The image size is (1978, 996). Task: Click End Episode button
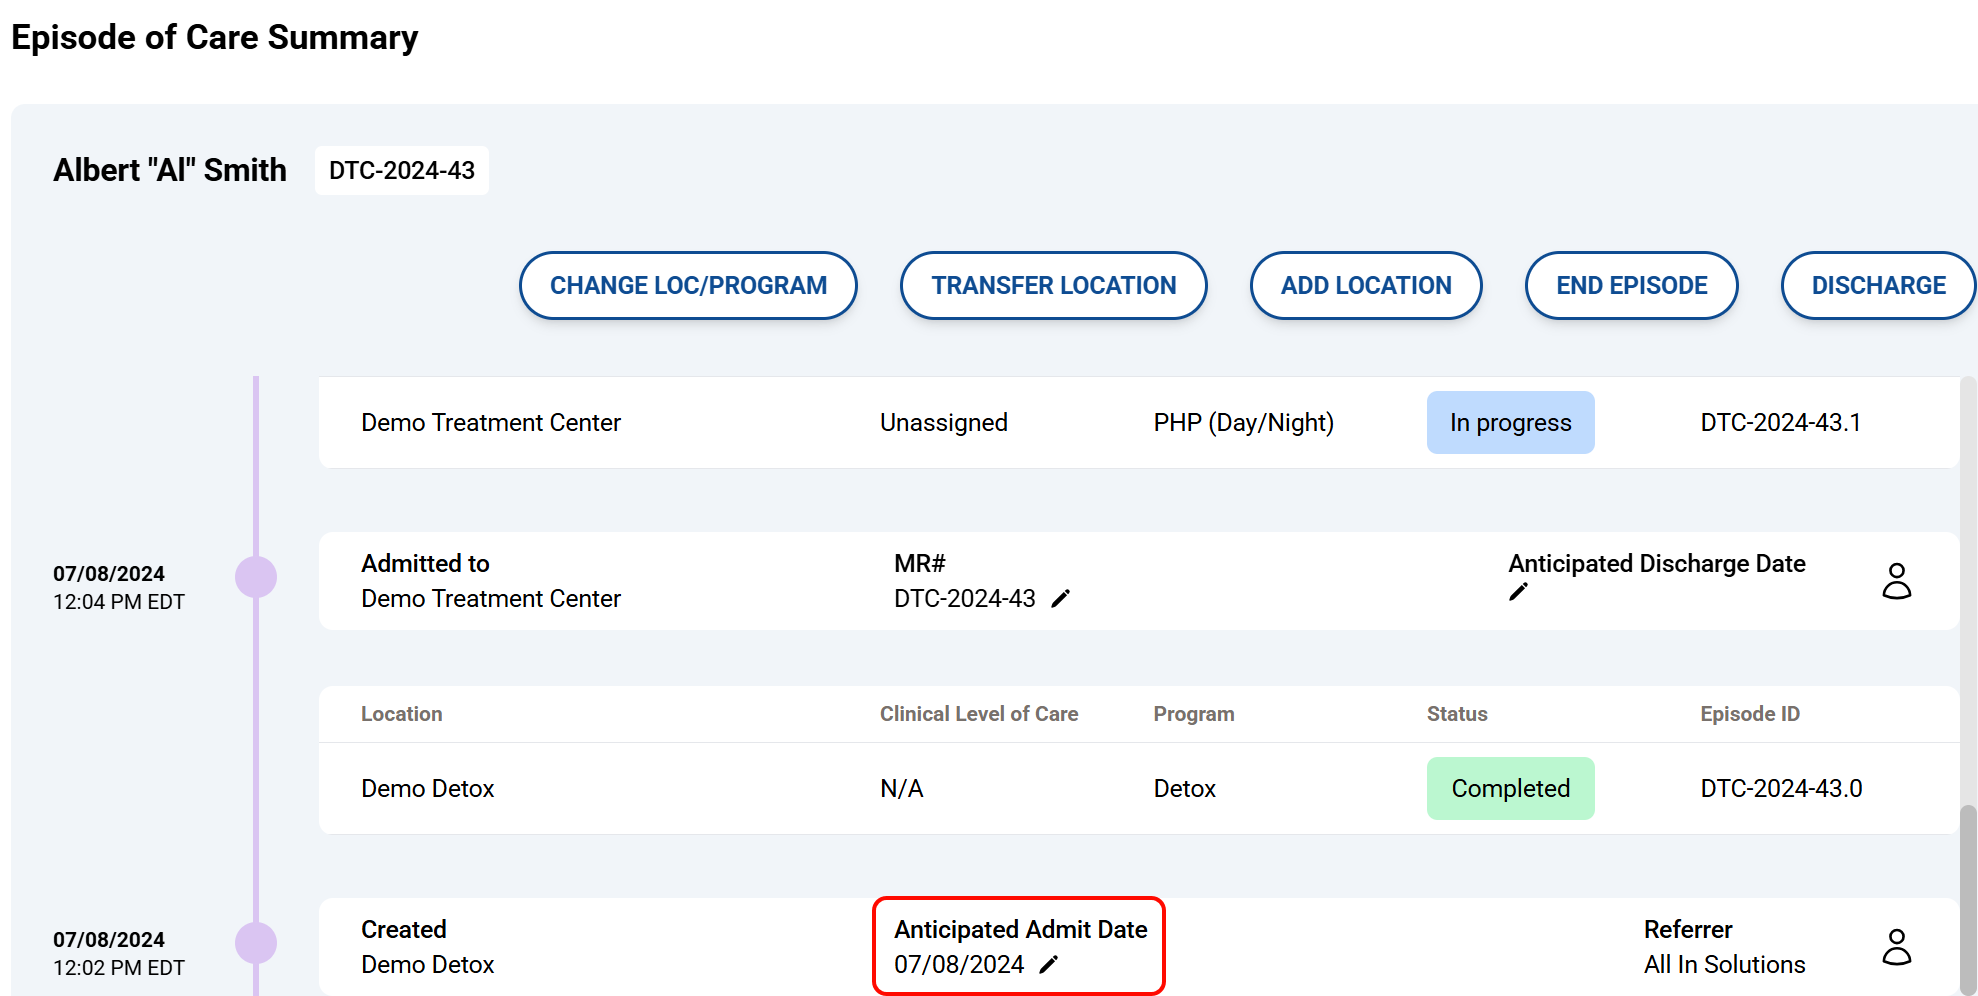1631,286
